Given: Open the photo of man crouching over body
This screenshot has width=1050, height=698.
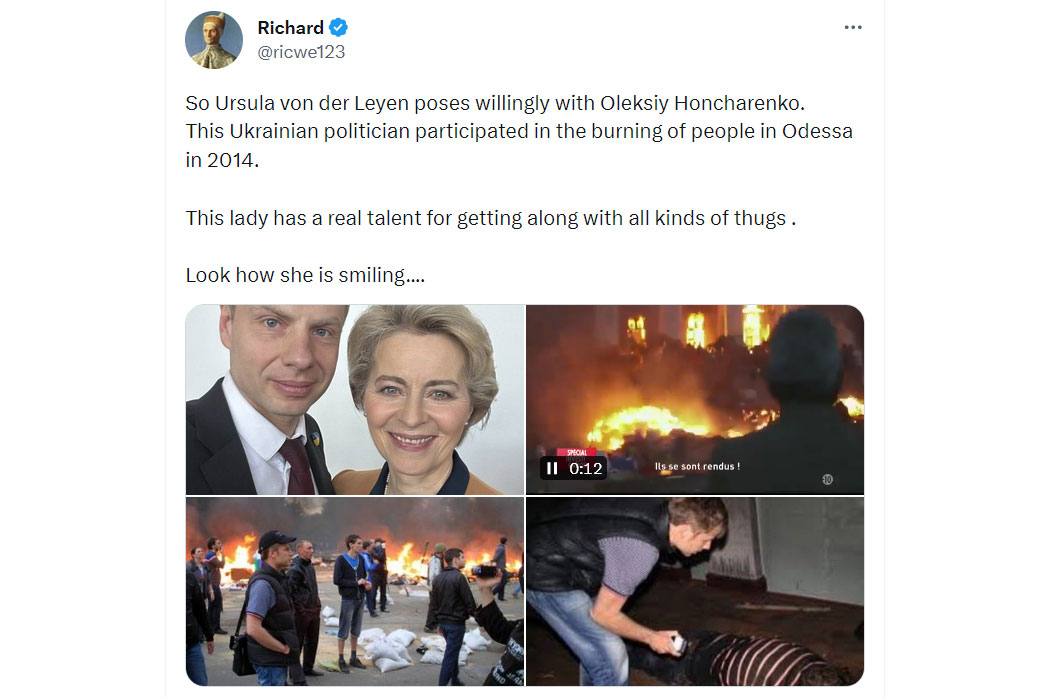Looking at the screenshot, I should tap(695, 591).
